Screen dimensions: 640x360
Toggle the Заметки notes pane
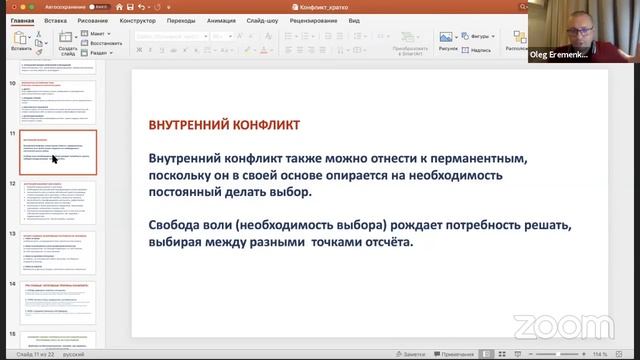pyautogui.click(x=411, y=354)
